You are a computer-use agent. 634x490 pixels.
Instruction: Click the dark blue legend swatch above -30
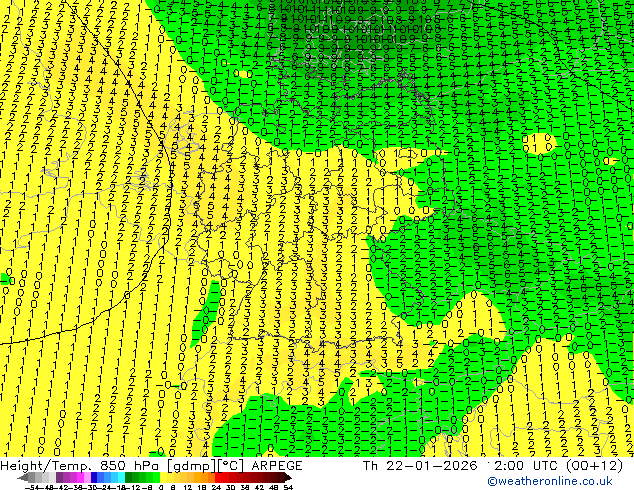pyautogui.click(x=94, y=477)
